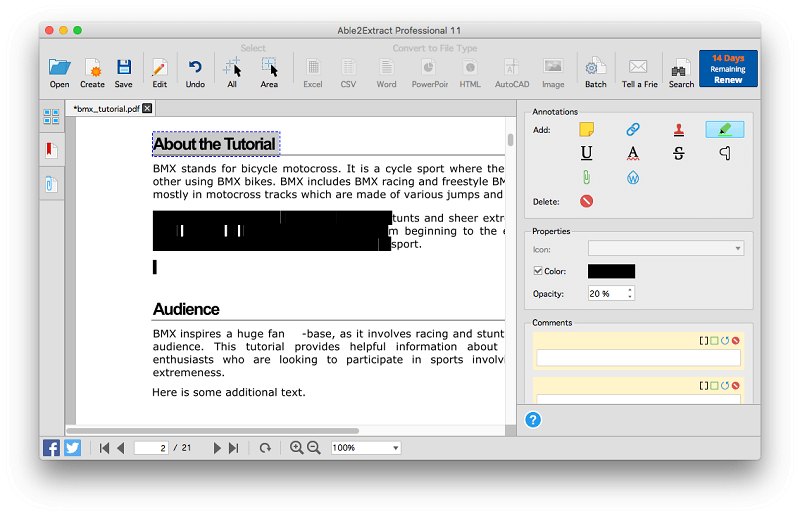Click the horizontal scrollbar below the document

[213, 431]
